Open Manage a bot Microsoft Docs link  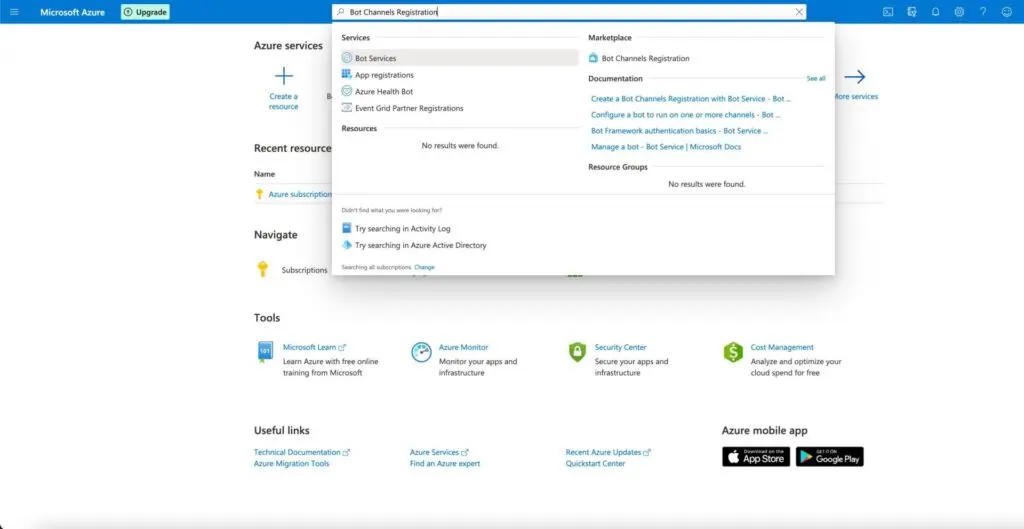665,147
